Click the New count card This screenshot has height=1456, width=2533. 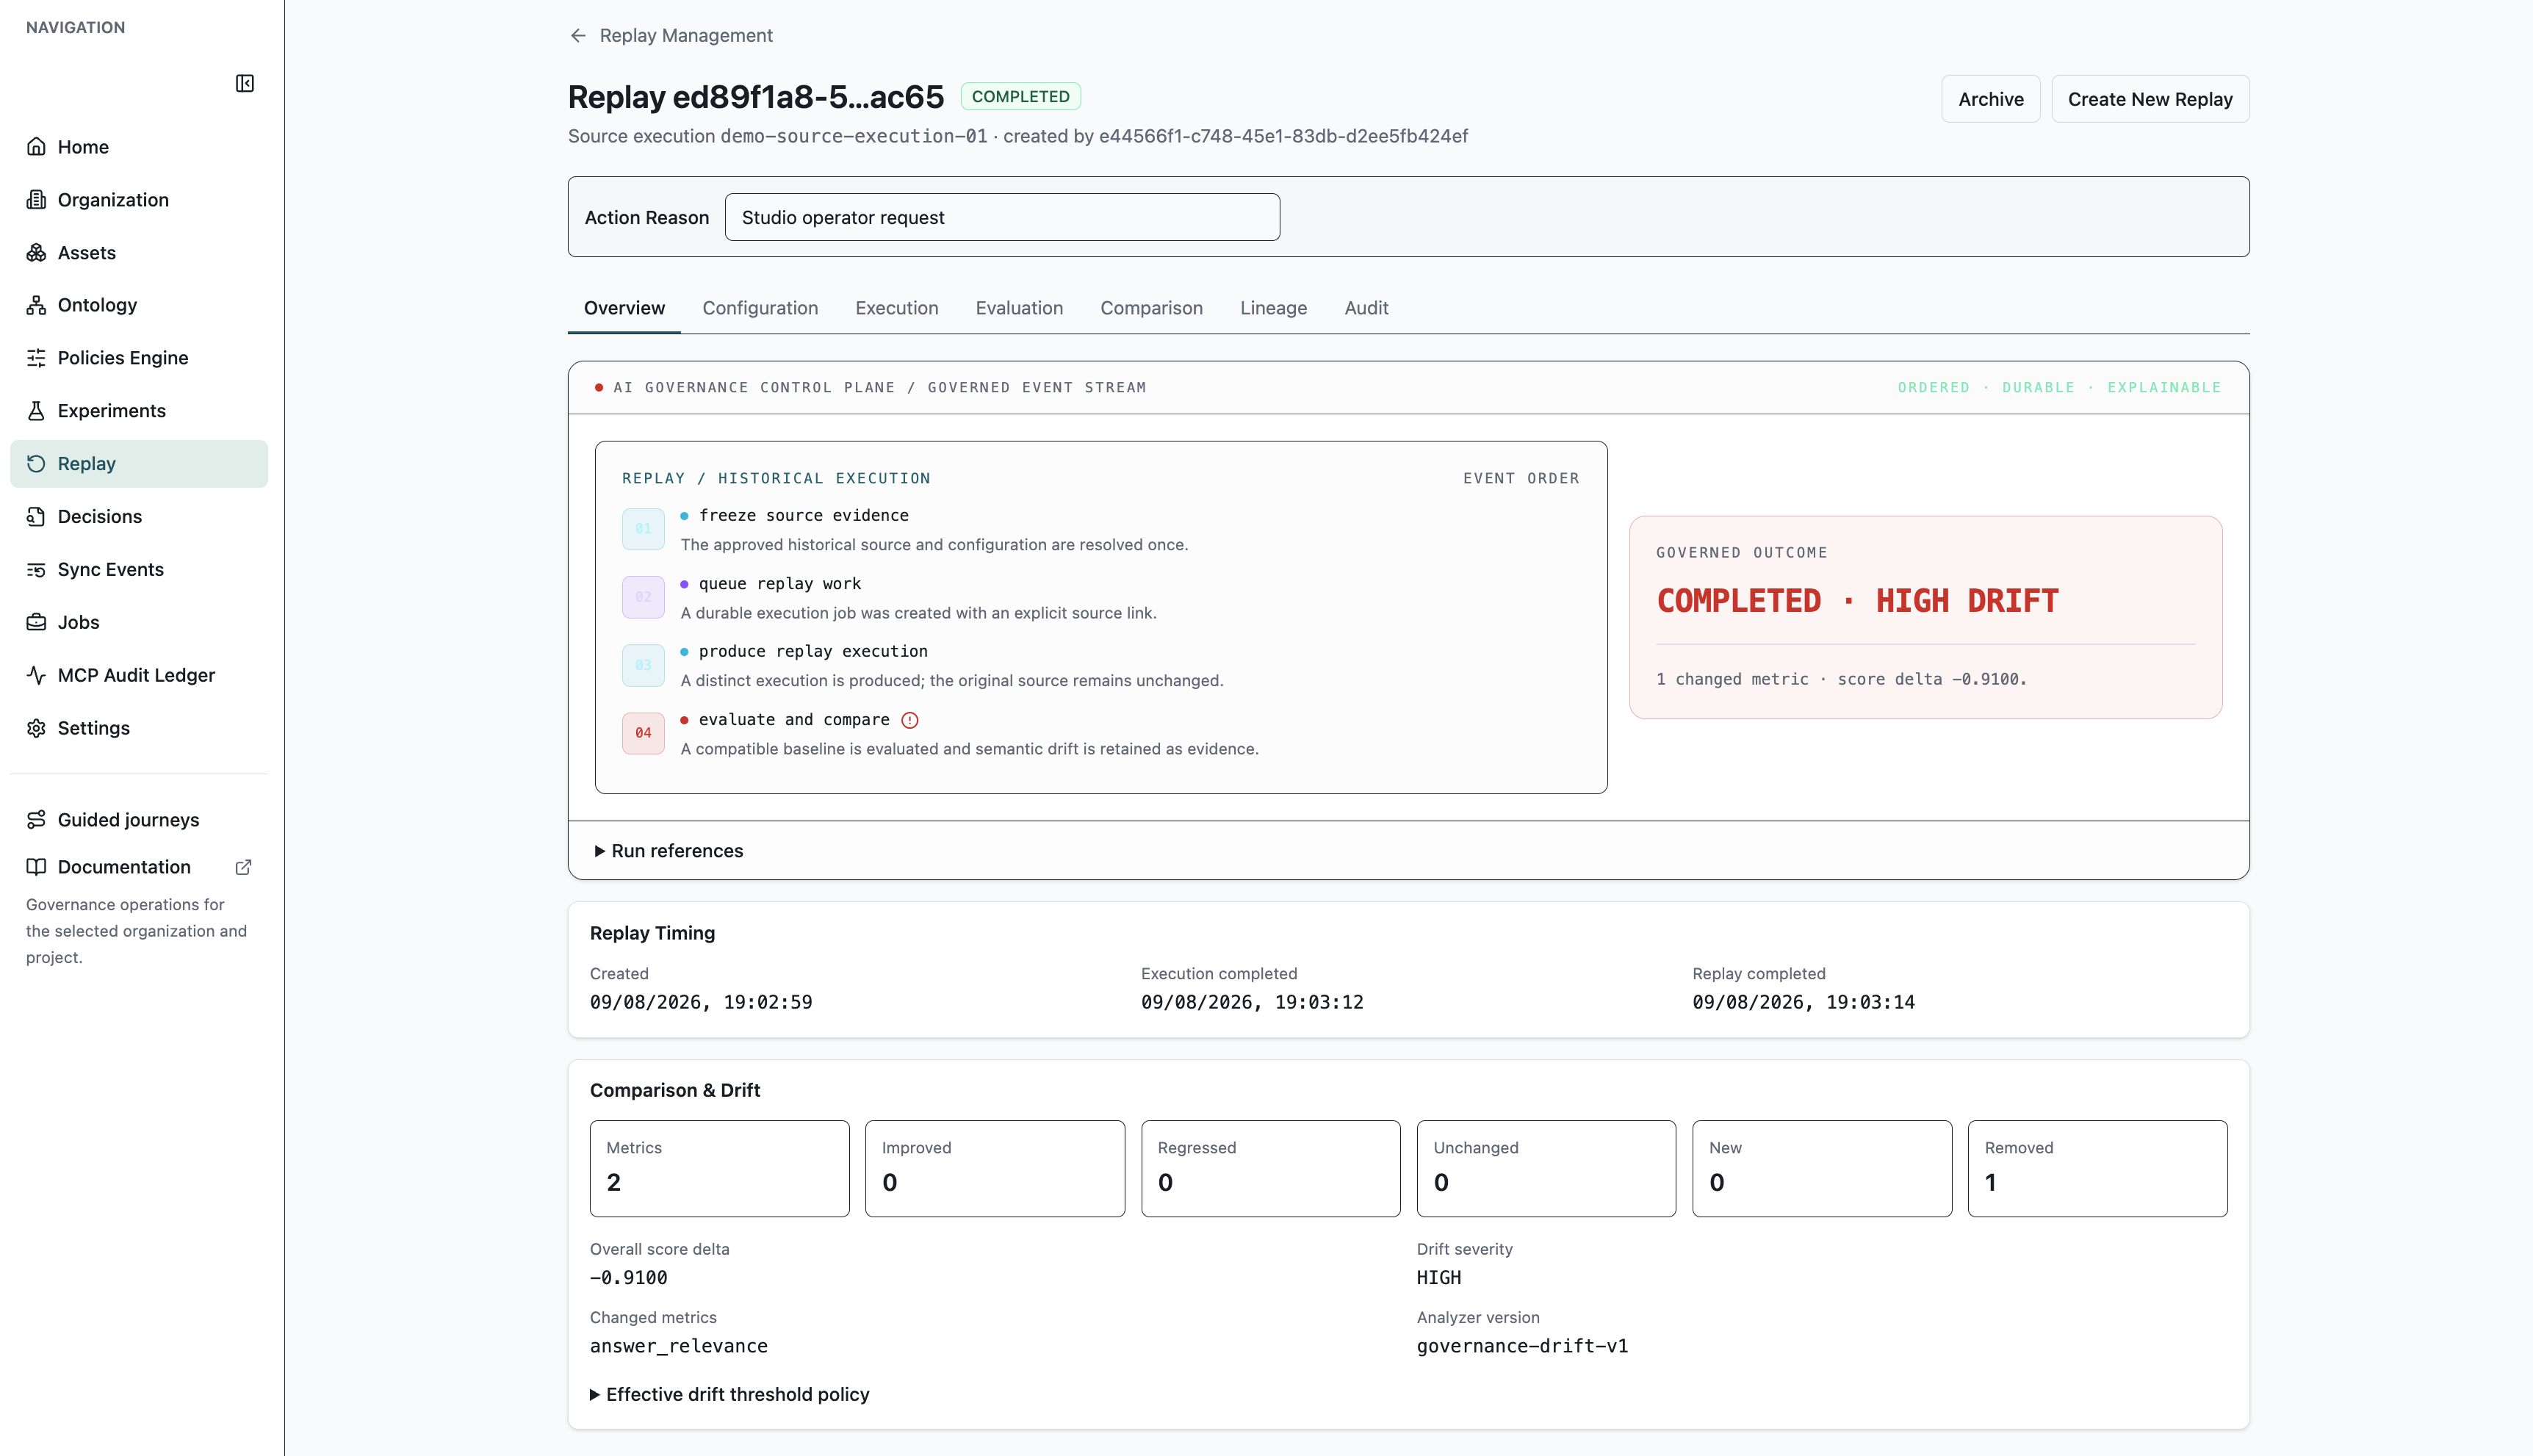(x=1822, y=1169)
